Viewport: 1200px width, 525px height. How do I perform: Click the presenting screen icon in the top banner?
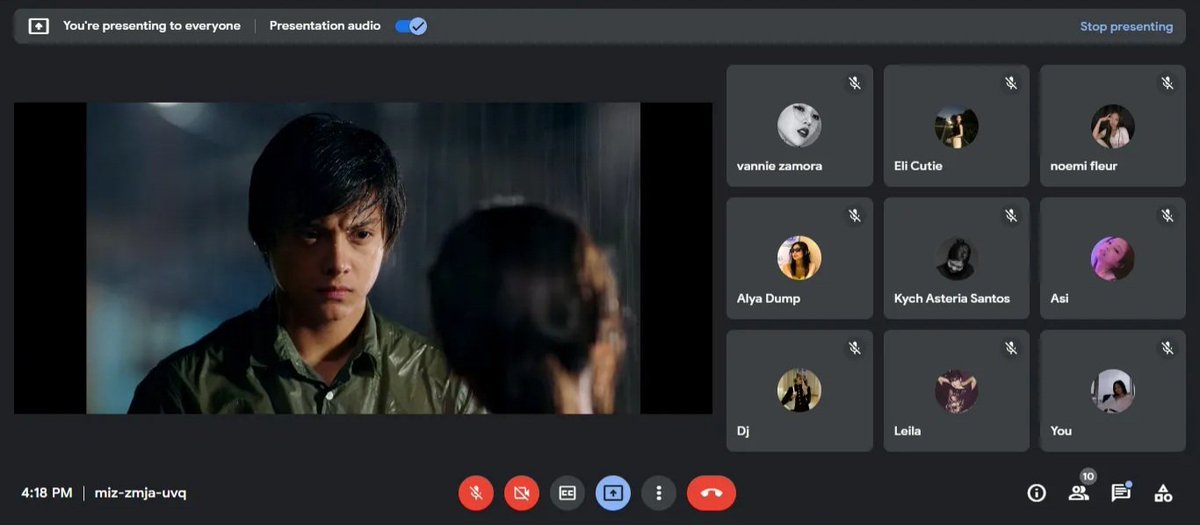[x=38, y=26]
